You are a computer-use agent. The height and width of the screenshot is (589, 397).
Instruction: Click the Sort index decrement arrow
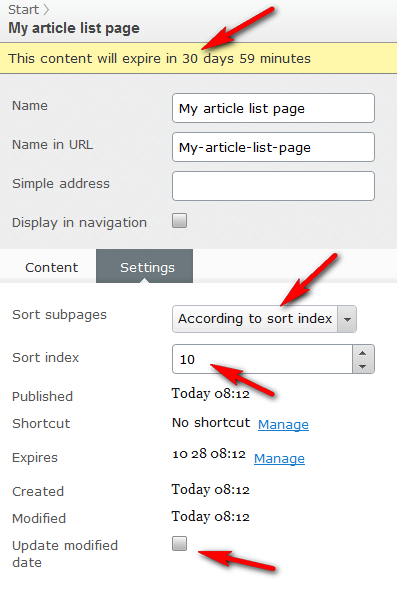click(363, 366)
